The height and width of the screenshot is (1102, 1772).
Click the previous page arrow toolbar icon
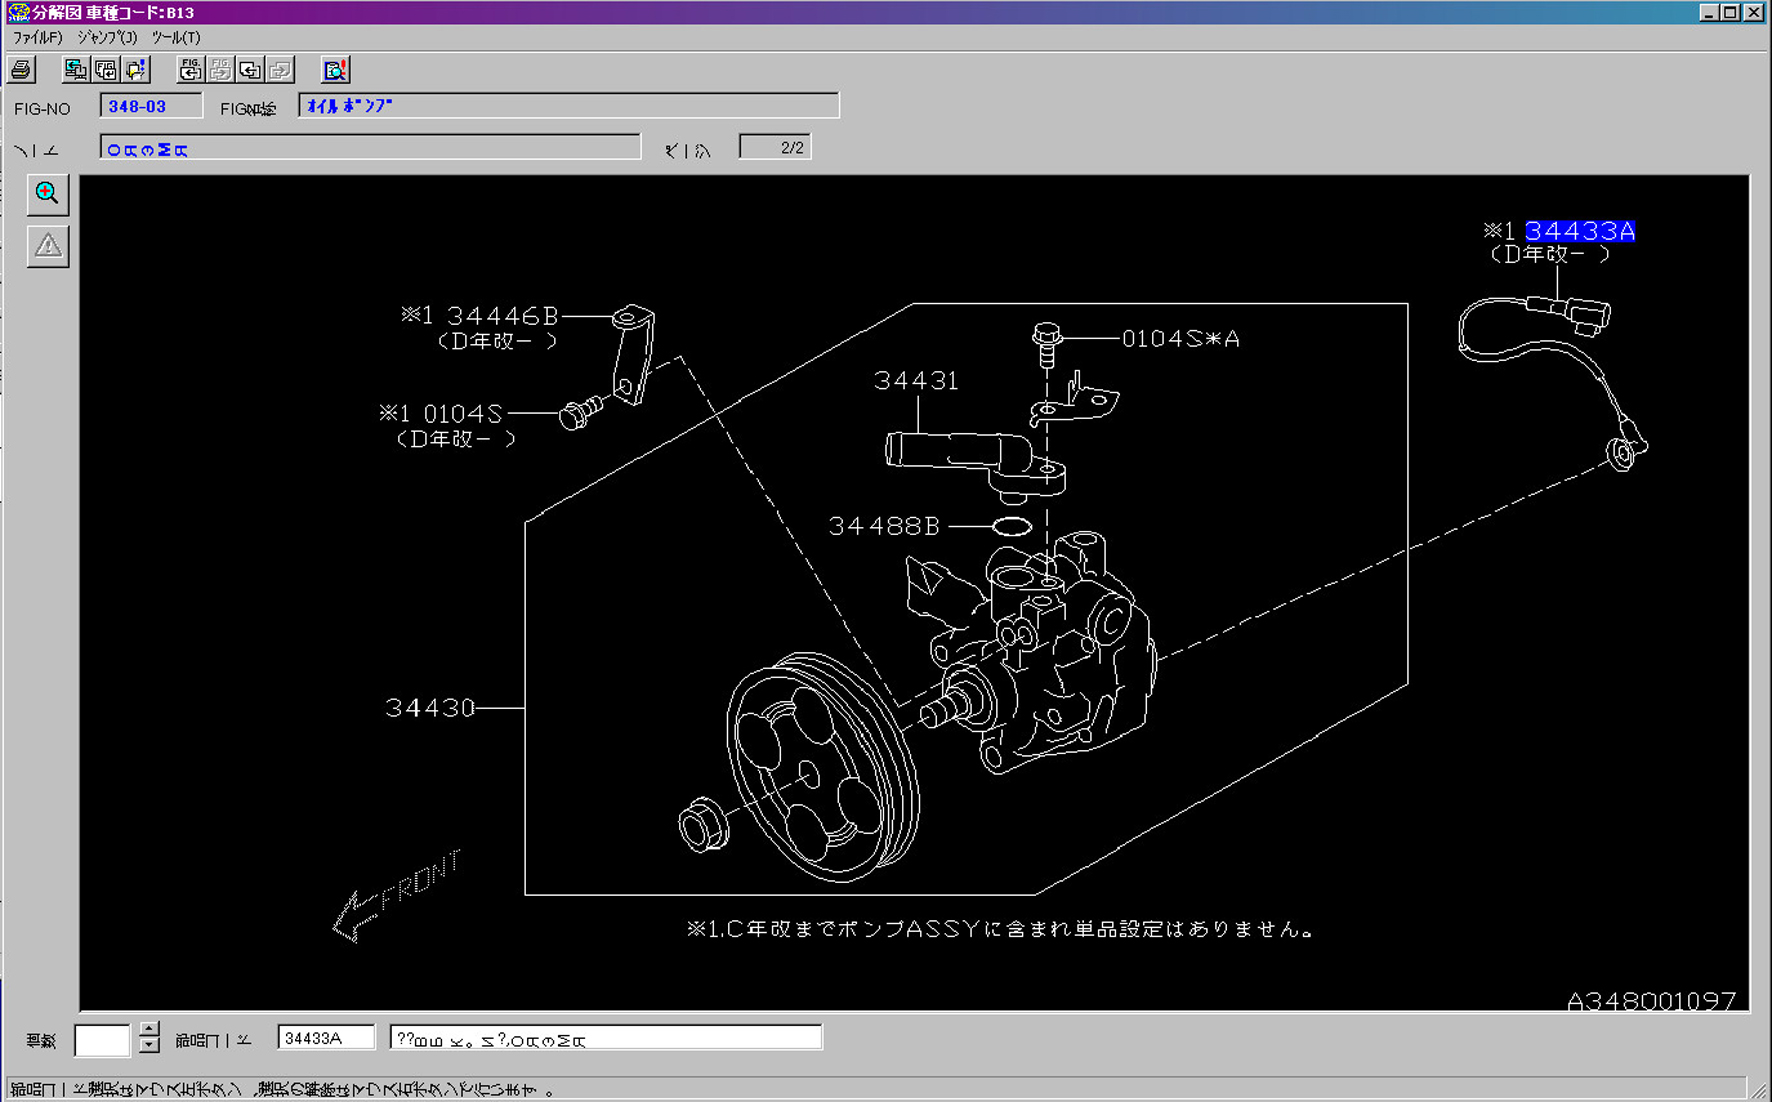coord(251,70)
